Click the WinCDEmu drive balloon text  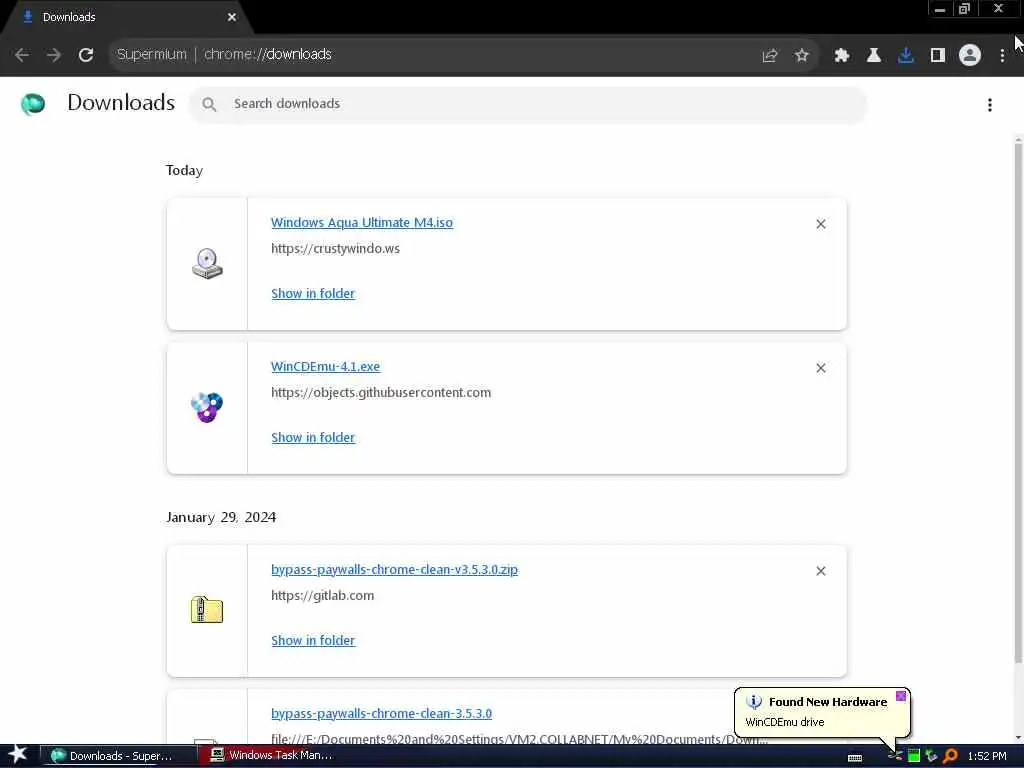(x=785, y=722)
